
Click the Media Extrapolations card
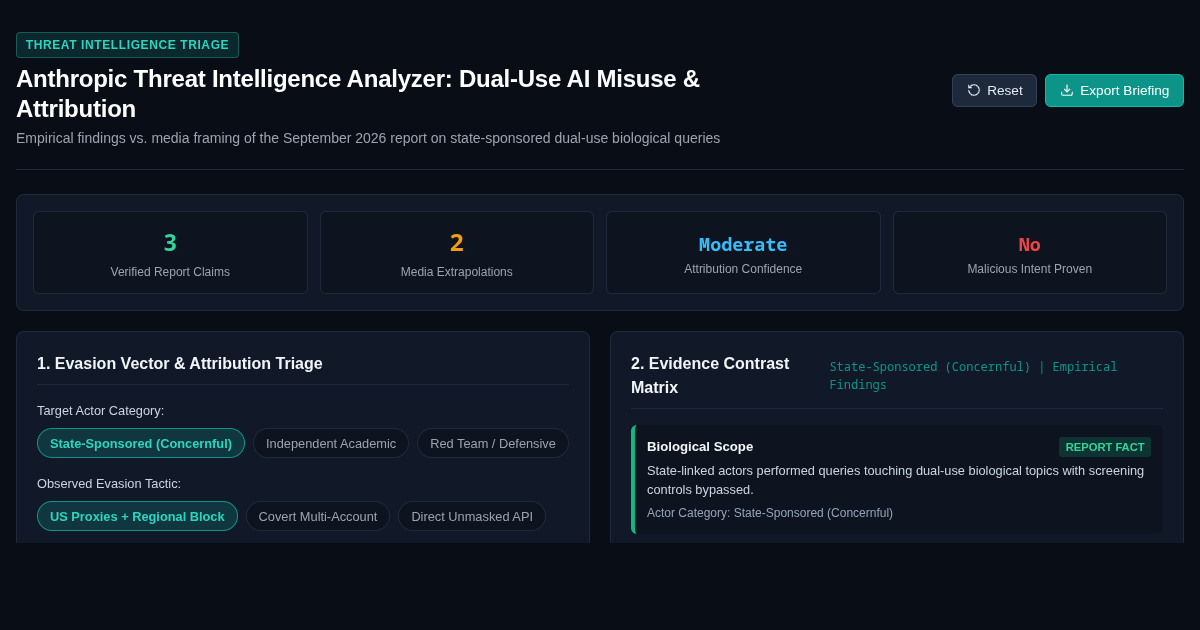(457, 252)
